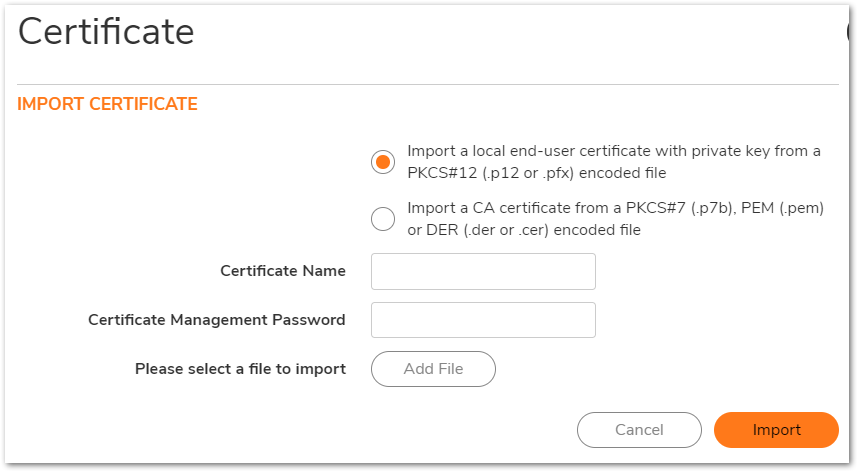
Task: Click the 'Certificate' dialog title
Action: tap(106, 32)
